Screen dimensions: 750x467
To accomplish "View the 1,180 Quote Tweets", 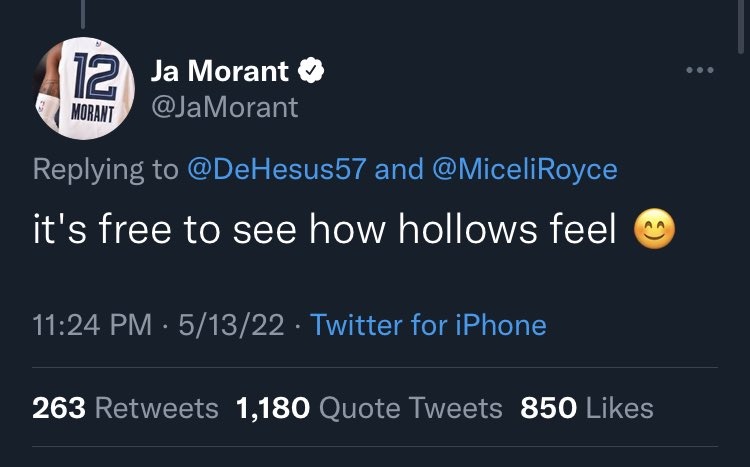I will [x=369, y=408].
